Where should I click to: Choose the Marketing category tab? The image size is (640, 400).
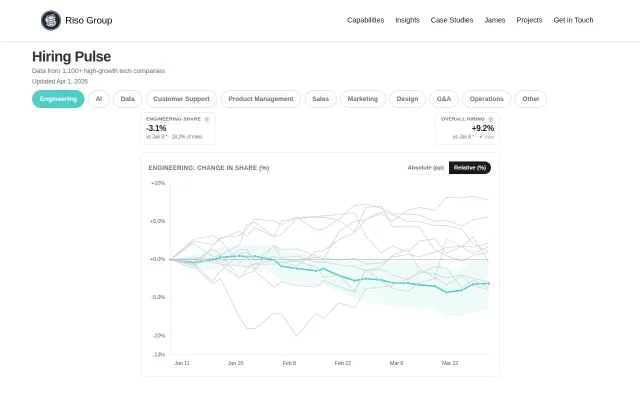pyautogui.click(x=363, y=99)
